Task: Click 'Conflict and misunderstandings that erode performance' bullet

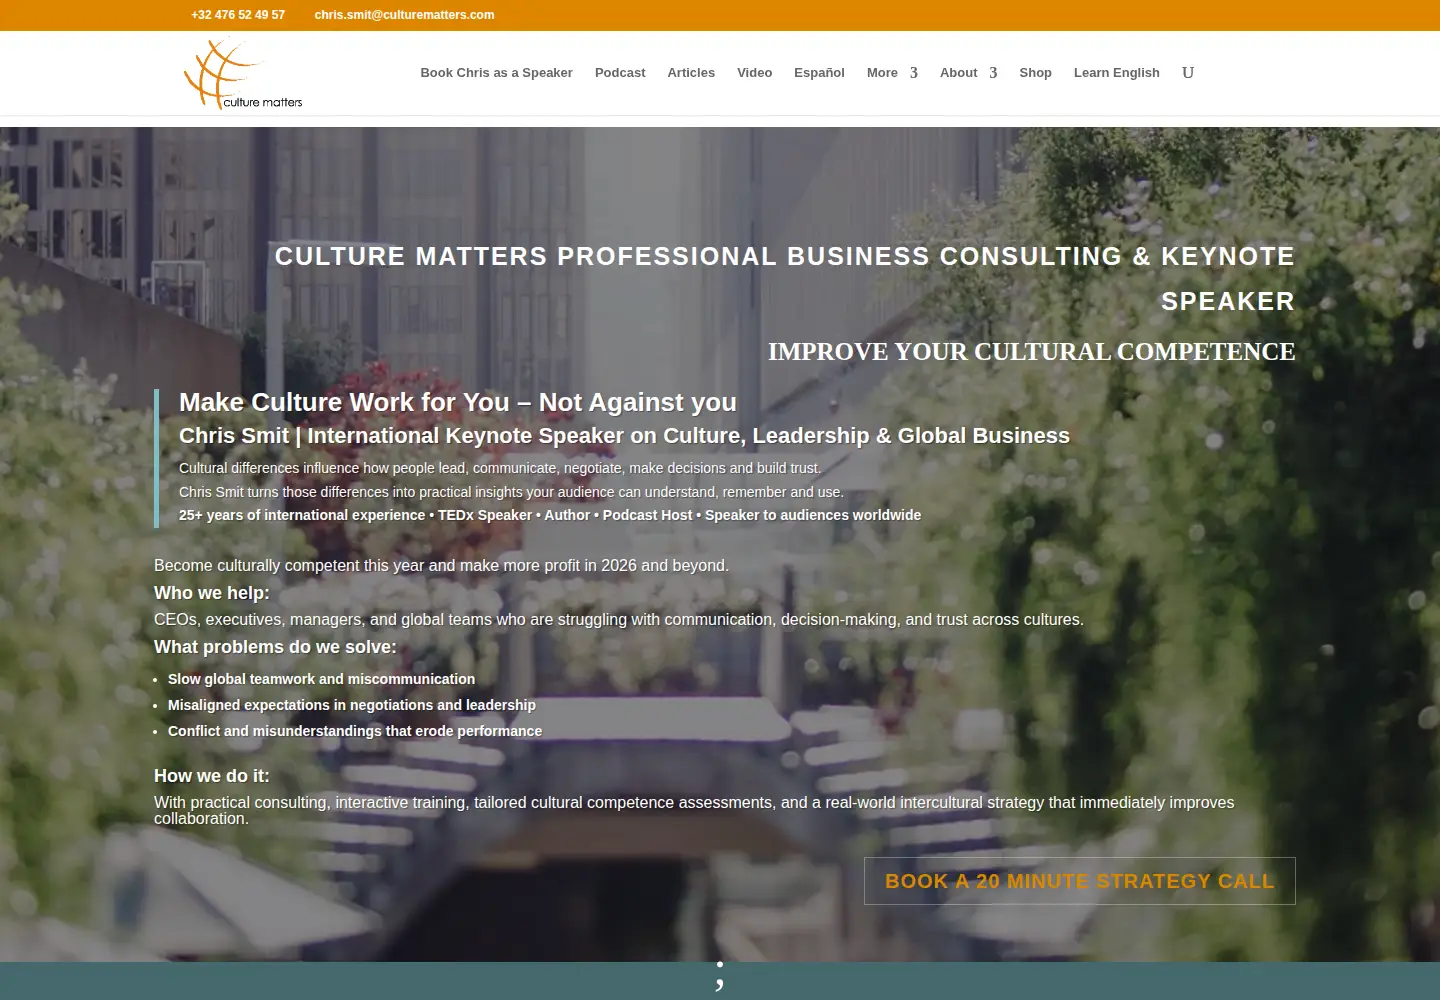Action: 355,731
